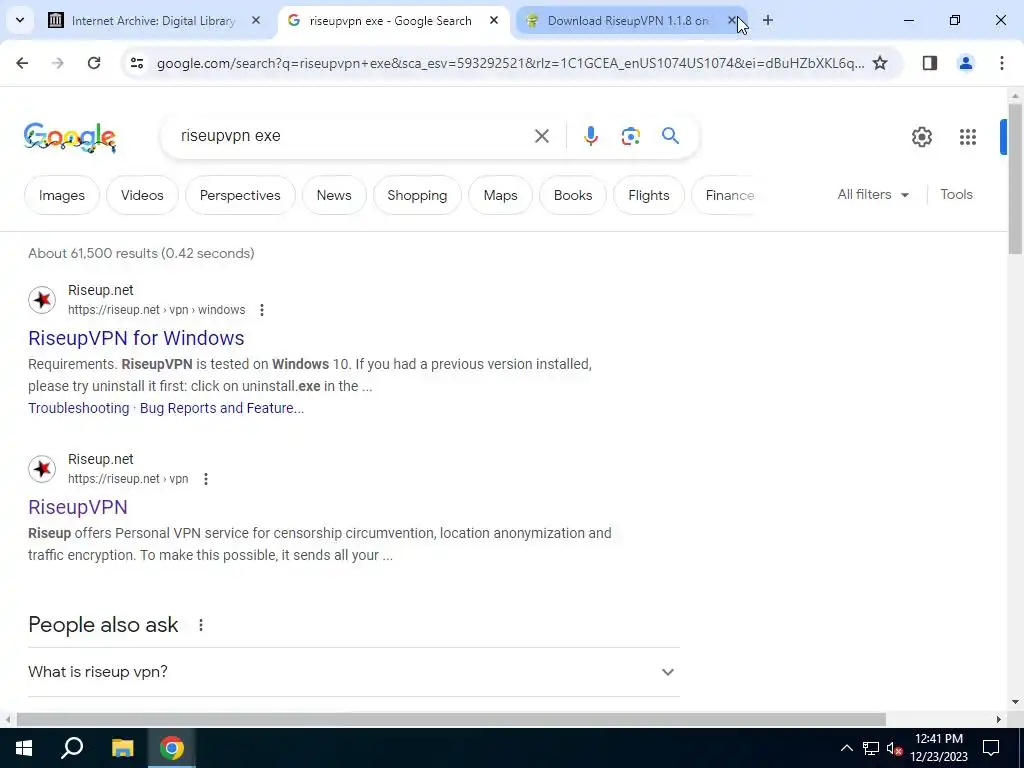The image size is (1024, 768).
Task: Open the Google apps grid
Action: pyautogui.click(x=968, y=136)
